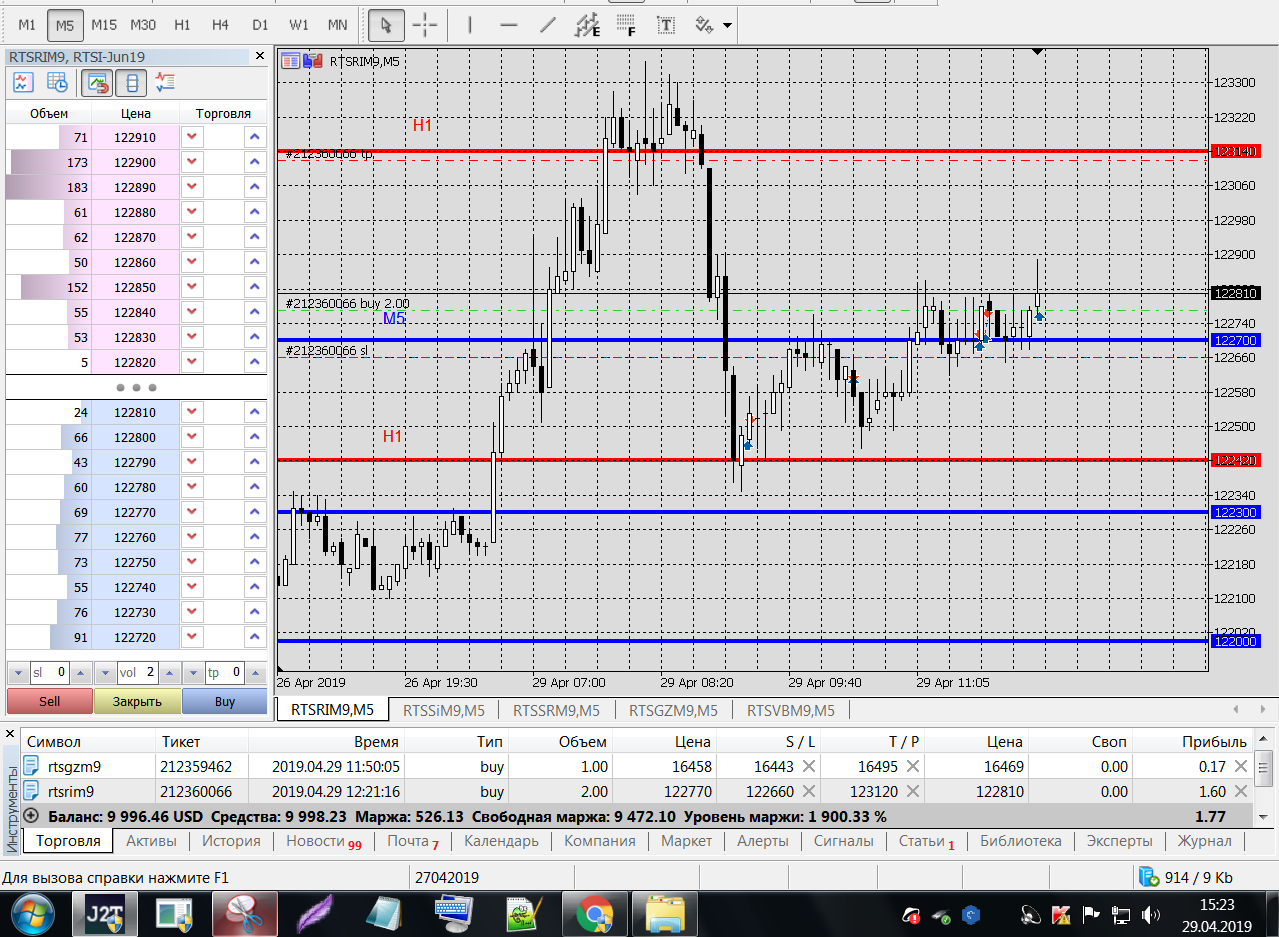This screenshot has width=1279, height=937.
Task: Toggle the D1 daily timeframe button
Action: coord(260,24)
